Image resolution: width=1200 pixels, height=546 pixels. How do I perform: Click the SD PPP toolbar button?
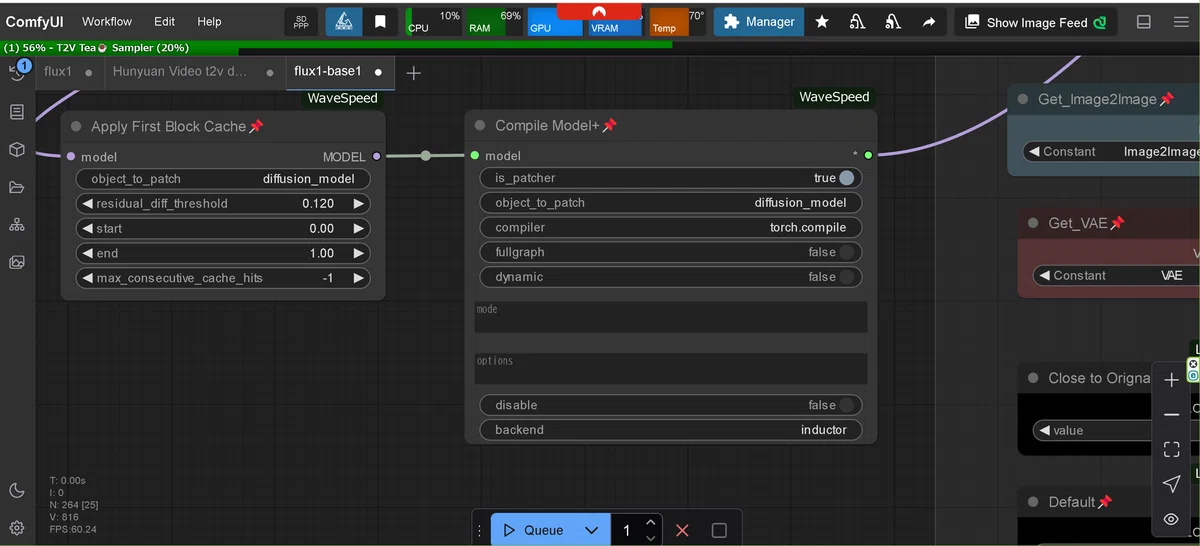click(302, 21)
